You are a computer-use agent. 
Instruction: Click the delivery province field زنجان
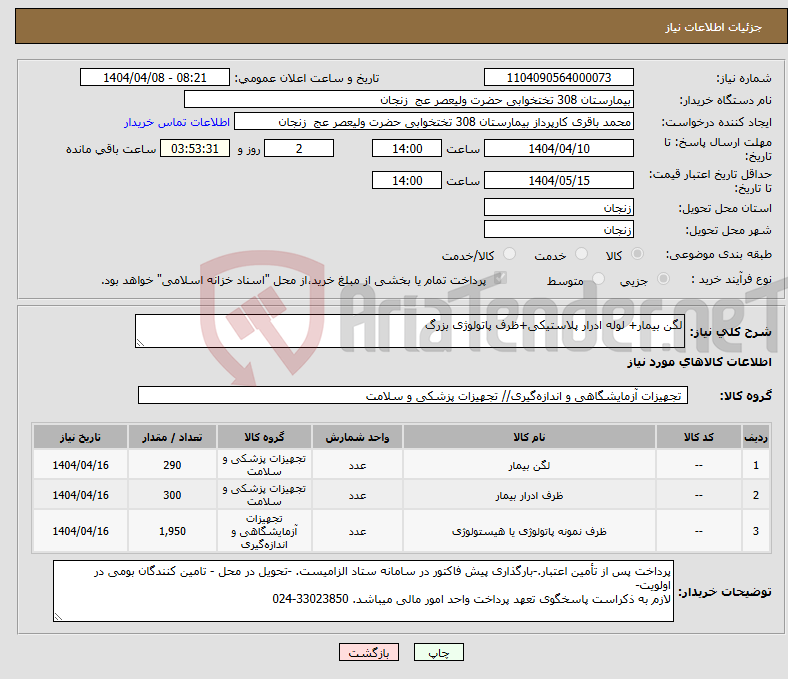click(x=558, y=207)
